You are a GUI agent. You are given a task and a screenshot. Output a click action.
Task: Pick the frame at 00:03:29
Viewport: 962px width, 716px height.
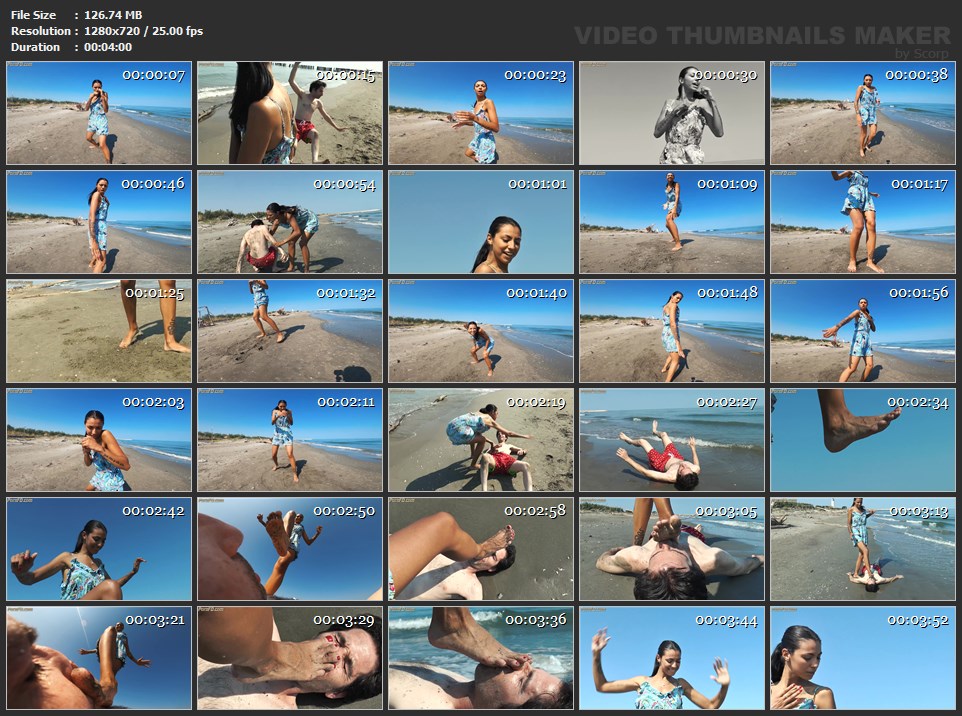click(290, 658)
